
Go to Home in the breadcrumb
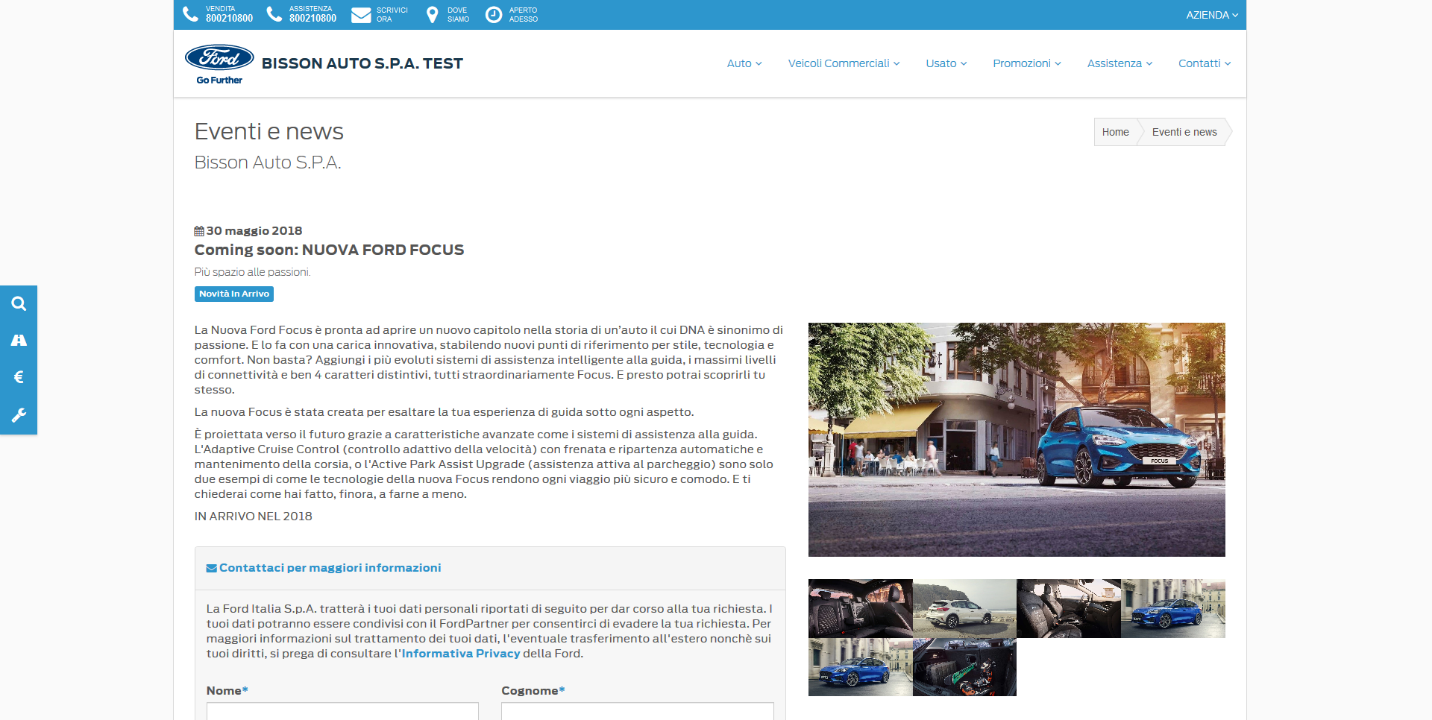pyautogui.click(x=1115, y=132)
